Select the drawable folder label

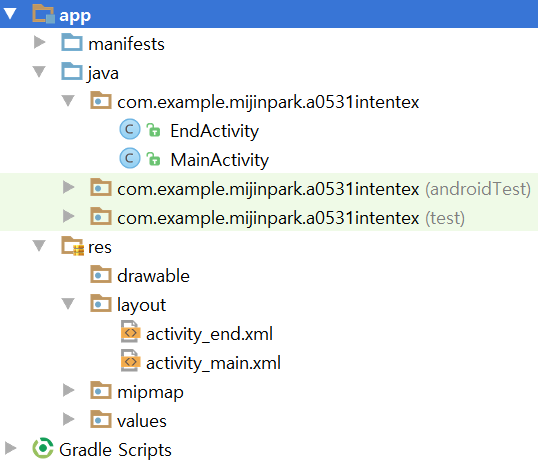(x=153, y=276)
